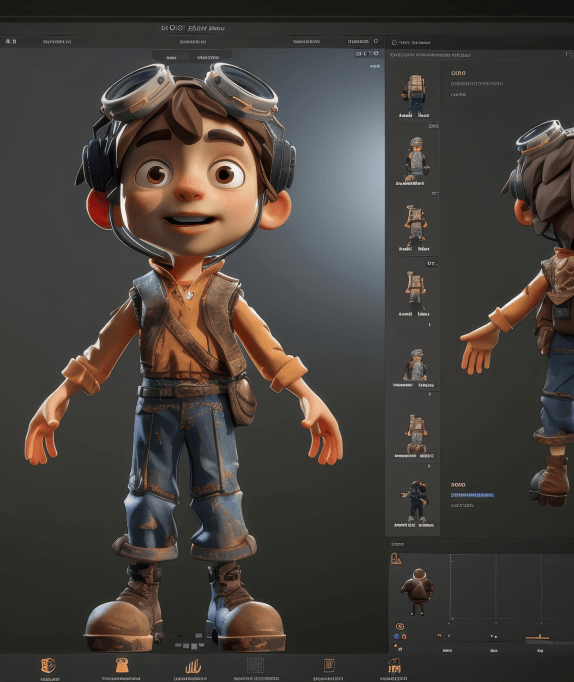Screen dimensions: 574x682
Task: Click the clock-like icon in the right panel header
Action: (x=394, y=43)
